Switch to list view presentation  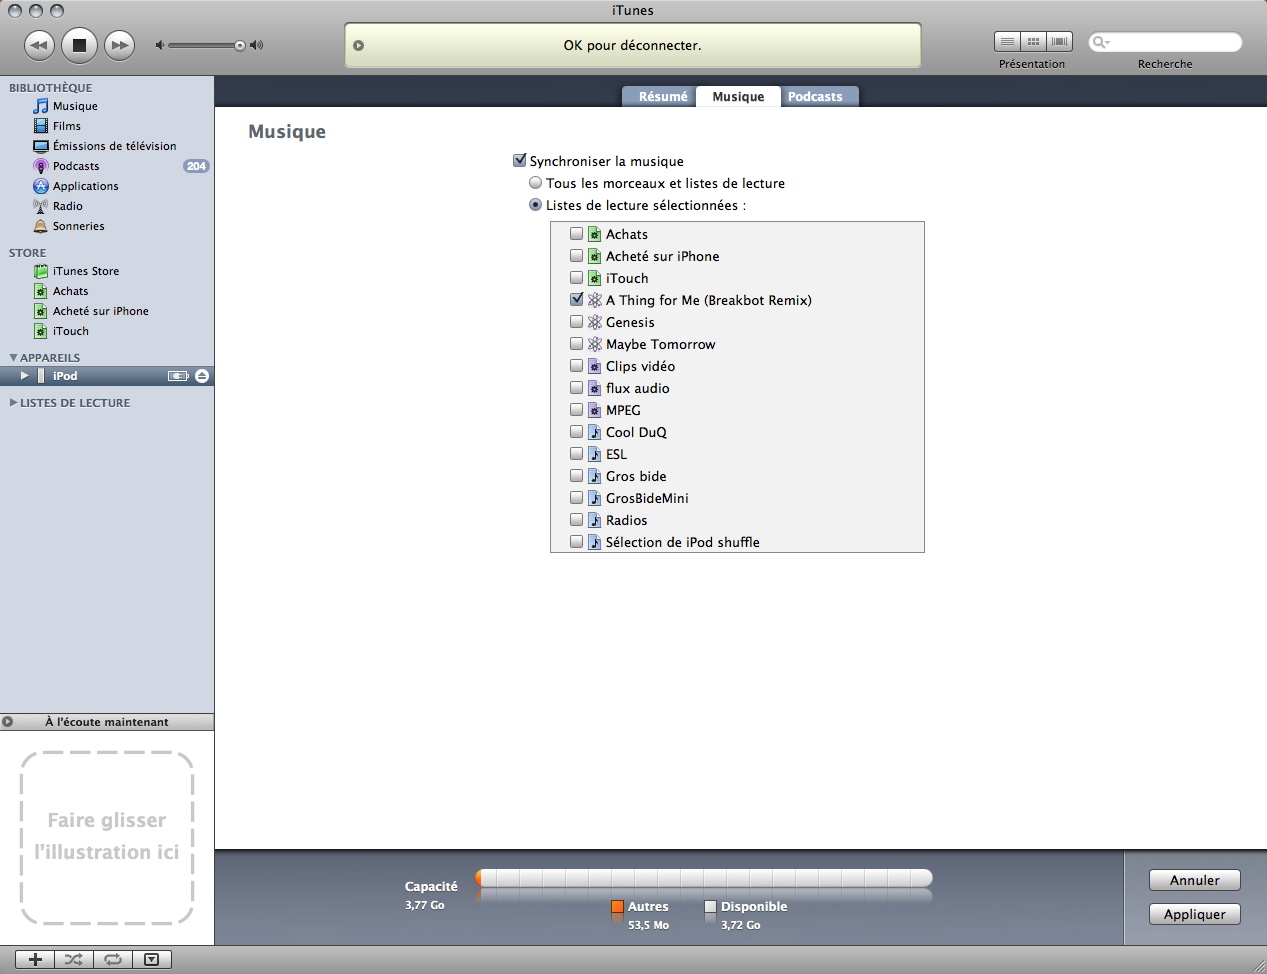1007,42
